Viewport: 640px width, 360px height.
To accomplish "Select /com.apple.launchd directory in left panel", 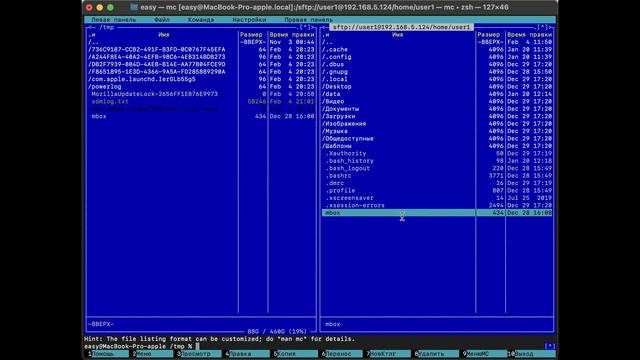I will click(x=201, y=79).
